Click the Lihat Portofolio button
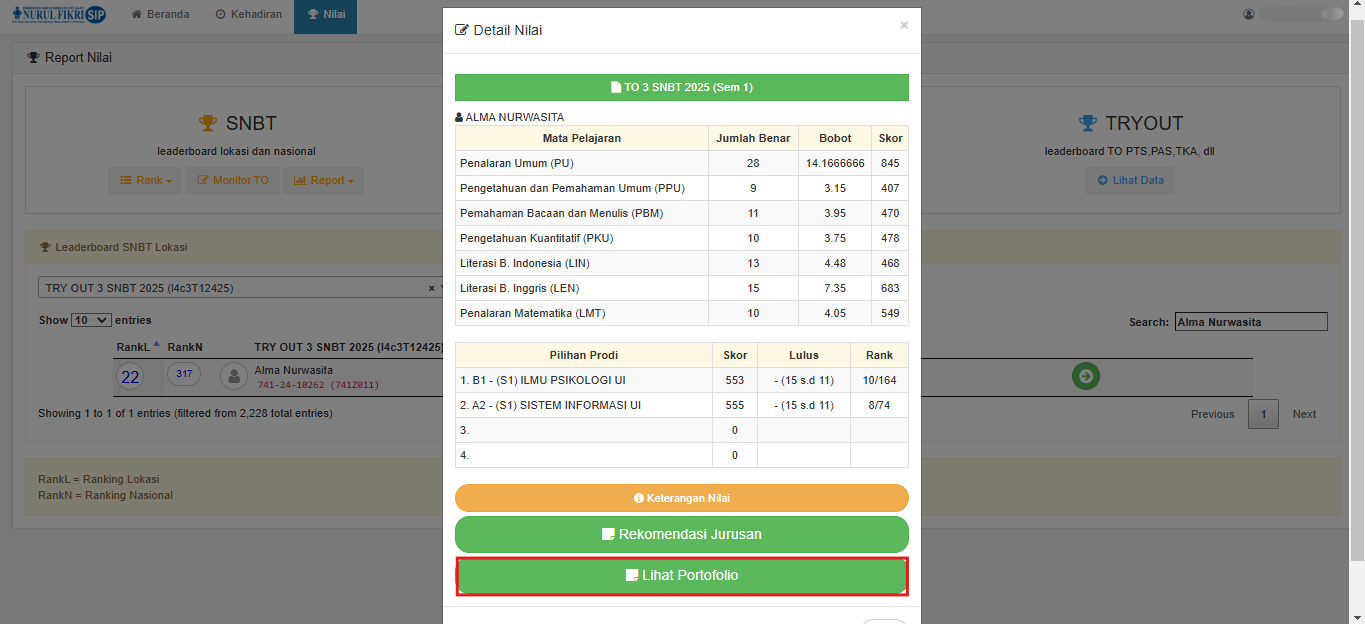1365x624 pixels. coord(682,576)
